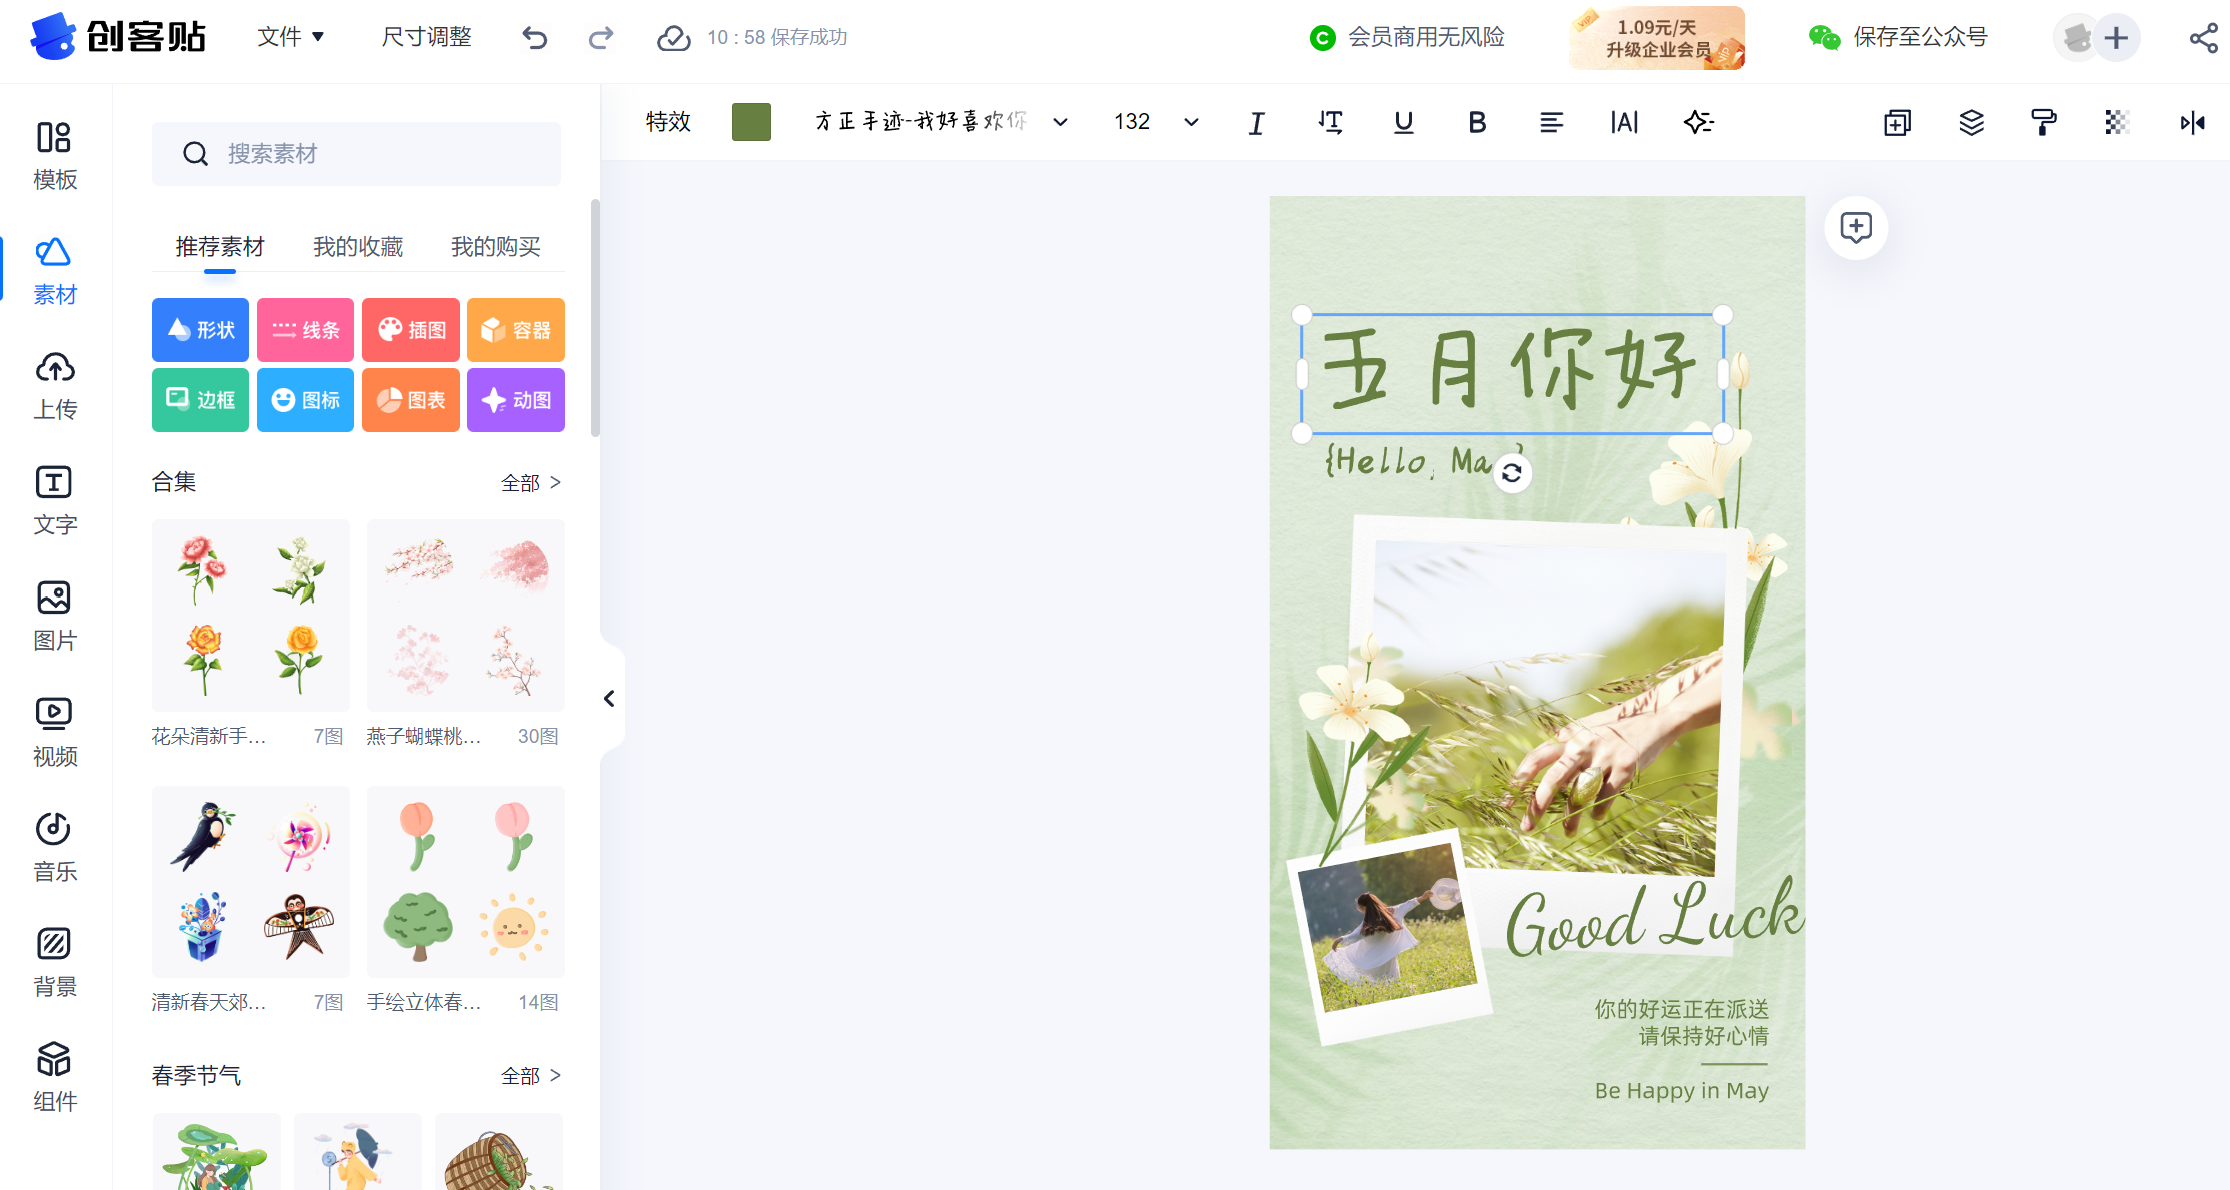Click the 动图 animated images category button
This screenshot has width=2230, height=1190.
tap(516, 400)
